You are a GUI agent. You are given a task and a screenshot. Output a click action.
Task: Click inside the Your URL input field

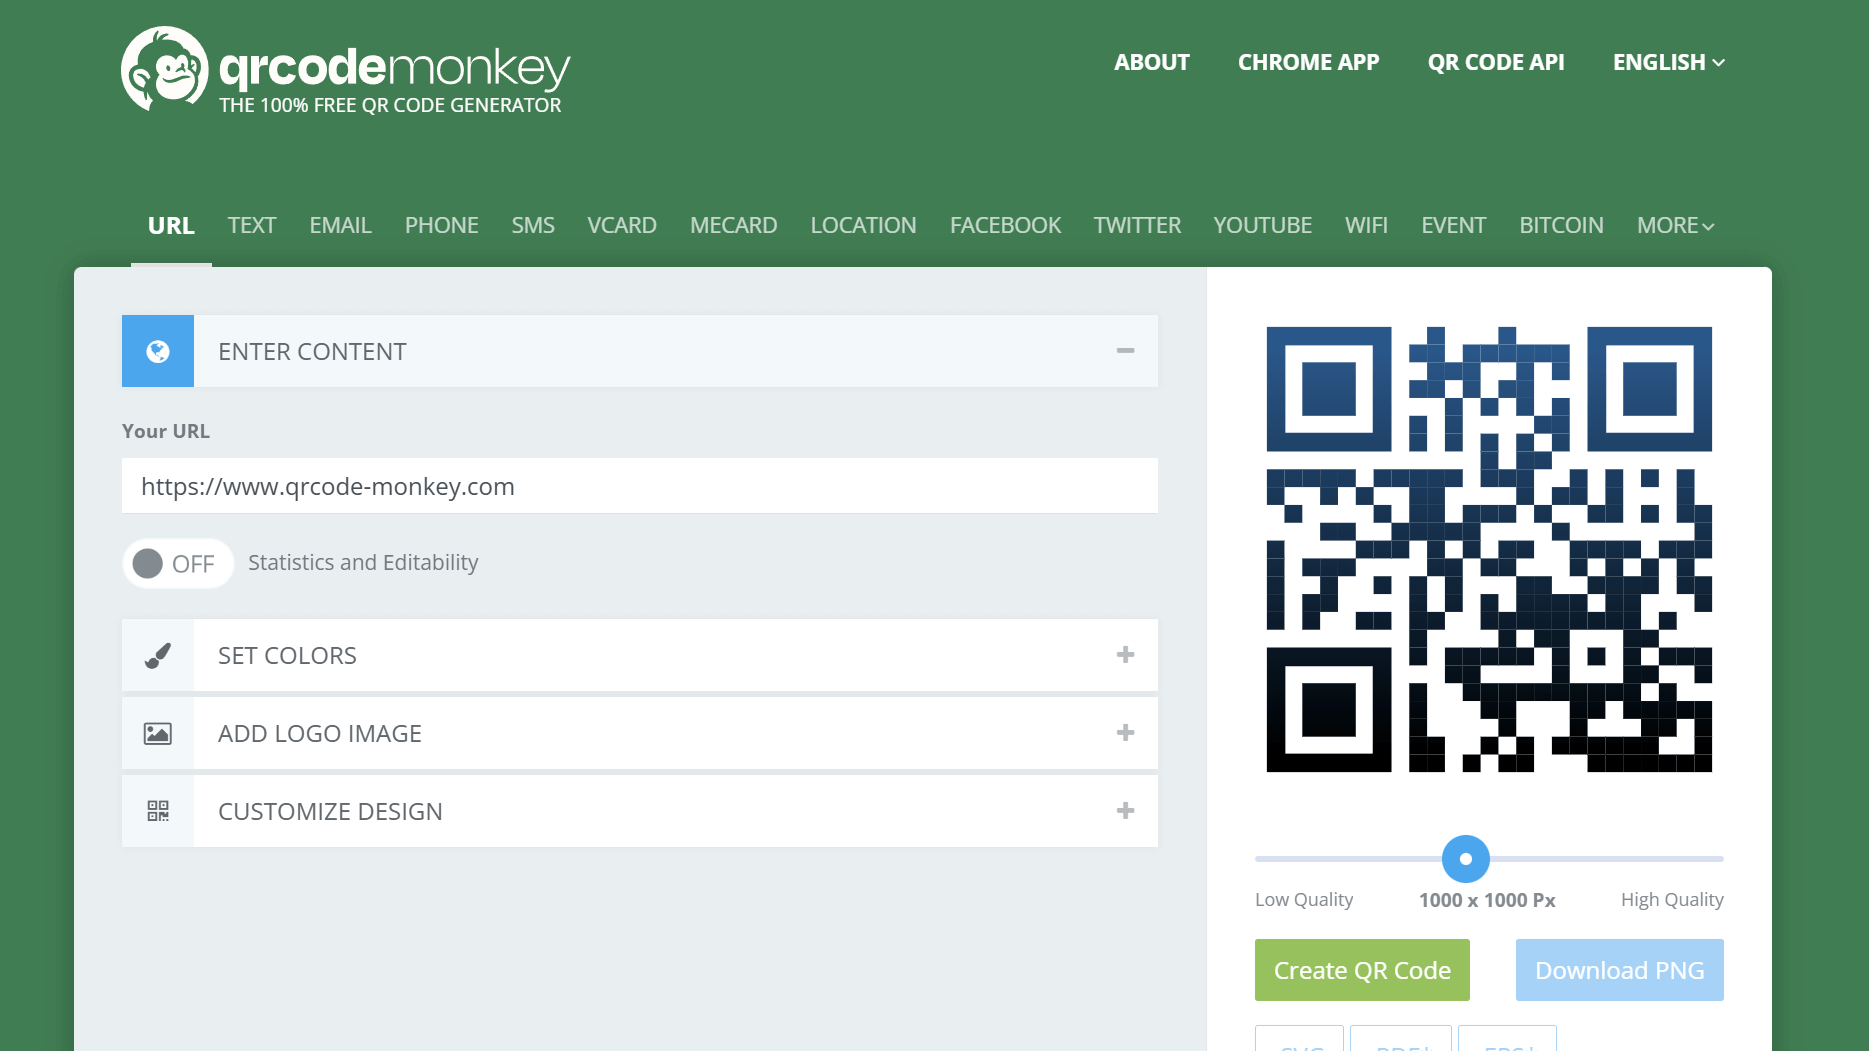click(x=639, y=486)
